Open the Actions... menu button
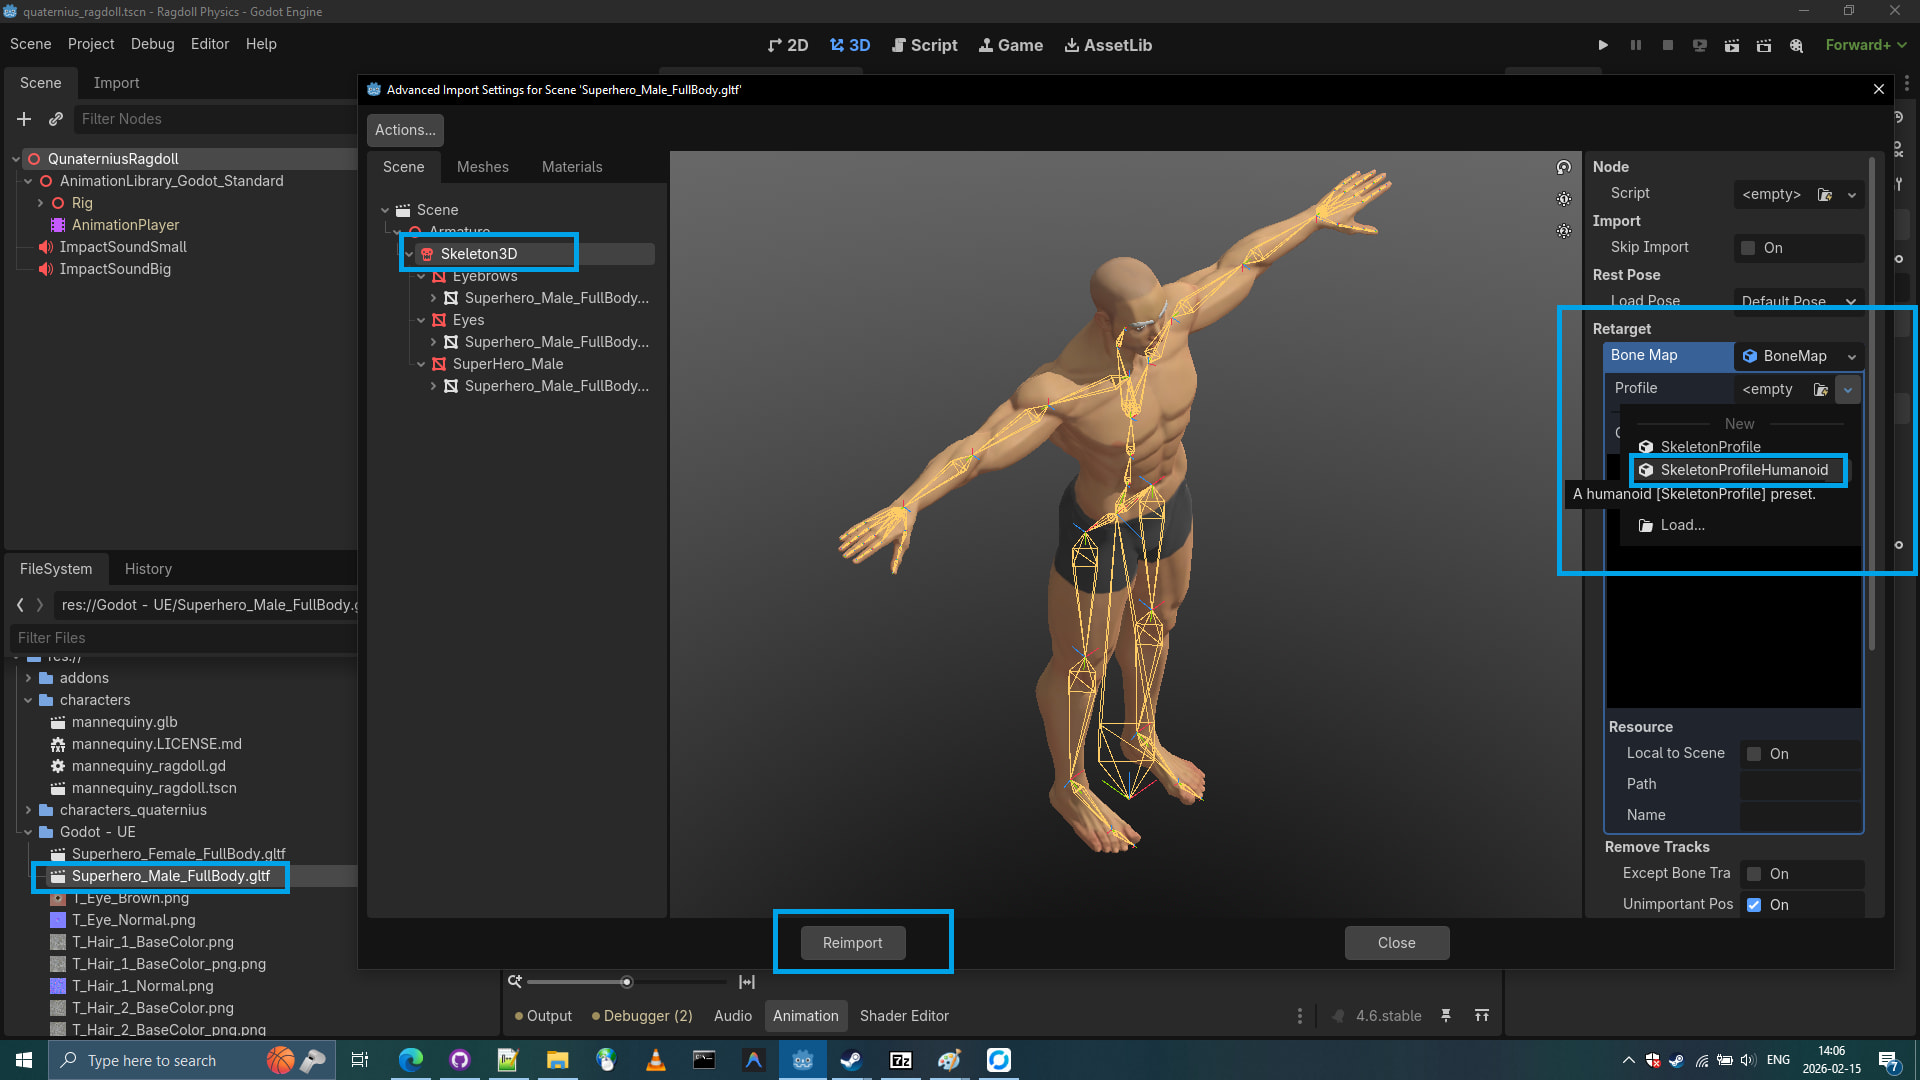This screenshot has width=1920, height=1080. 405,130
